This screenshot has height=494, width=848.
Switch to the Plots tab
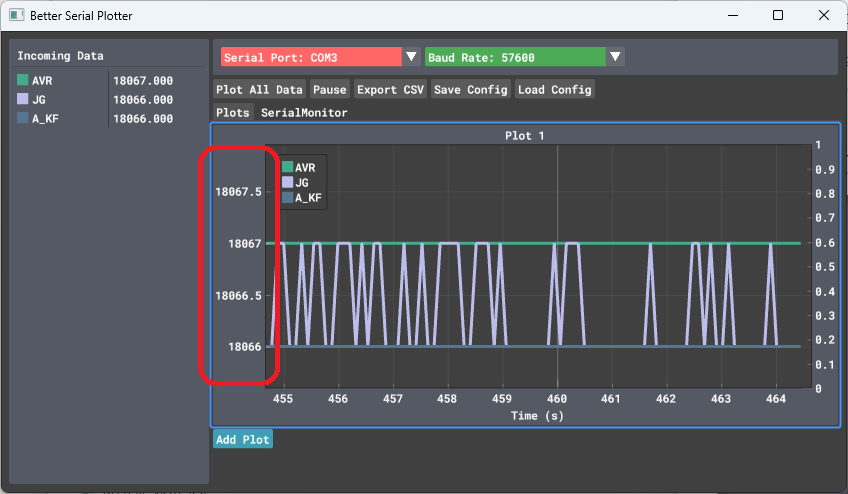(x=233, y=112)
